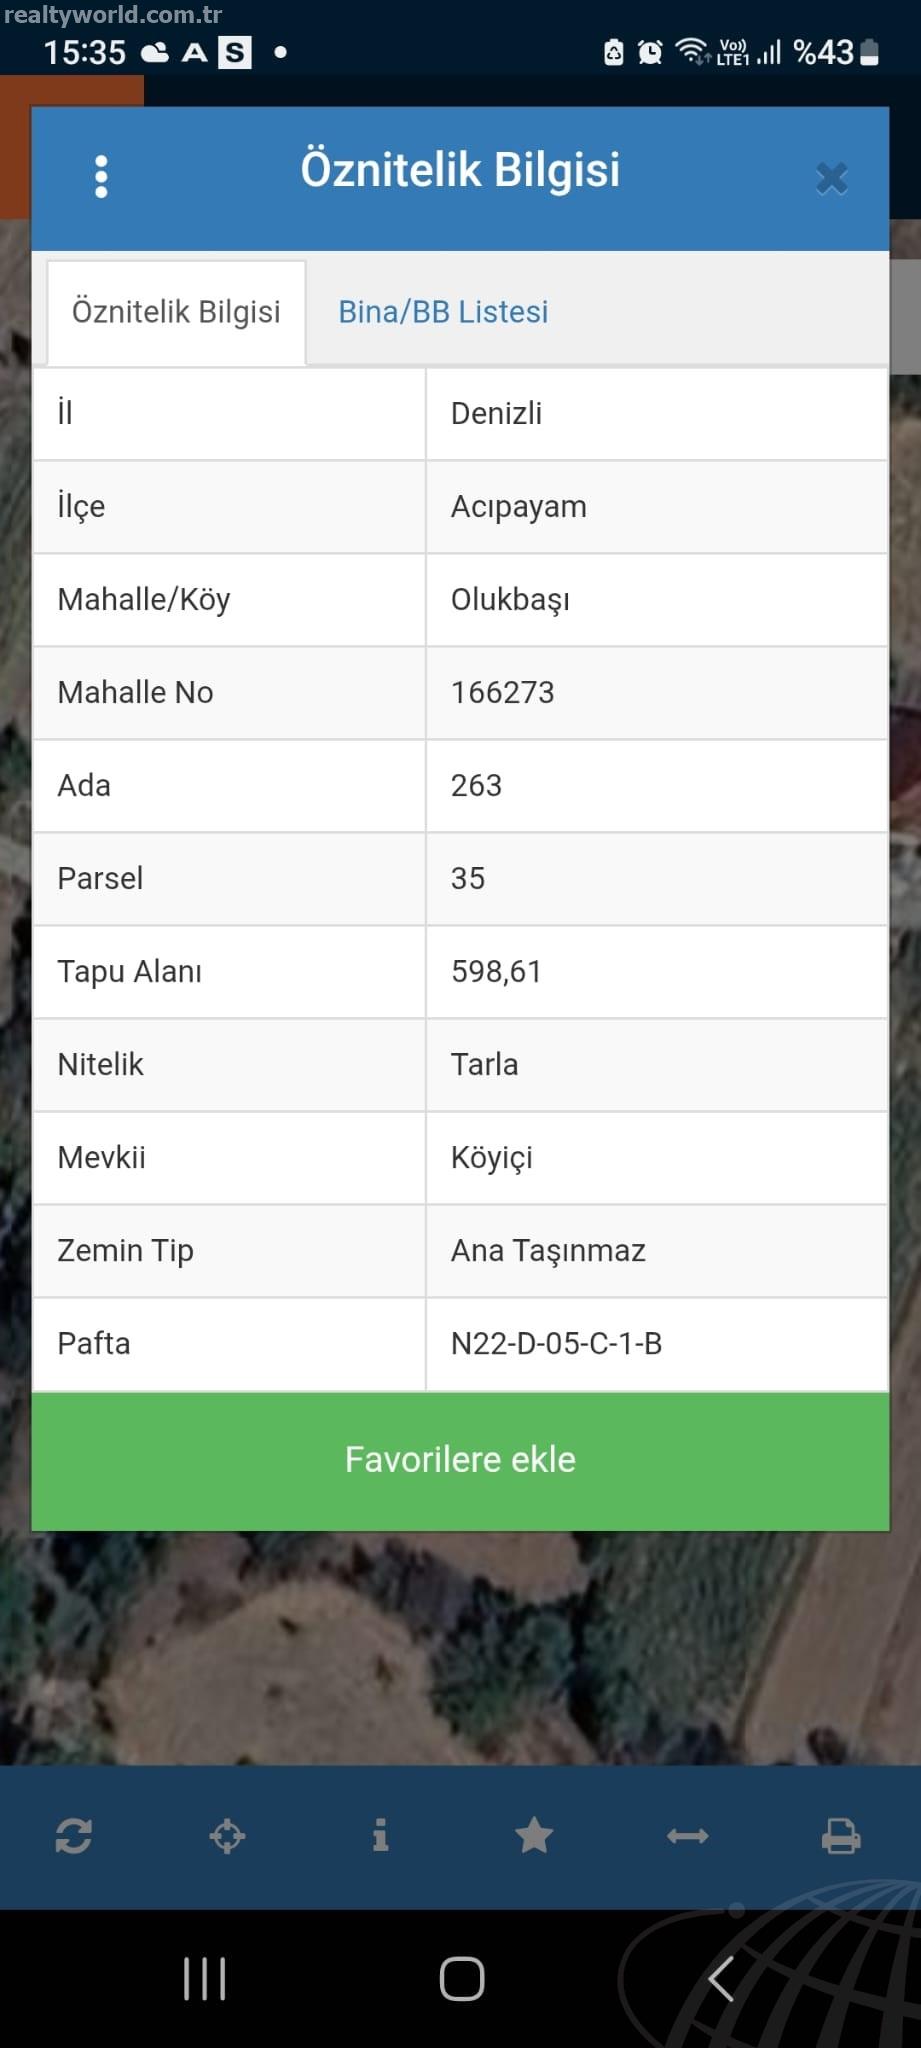Open Android recent apps button
The width and height of the screenshot is (921, 2048).
click(205, 1979)
